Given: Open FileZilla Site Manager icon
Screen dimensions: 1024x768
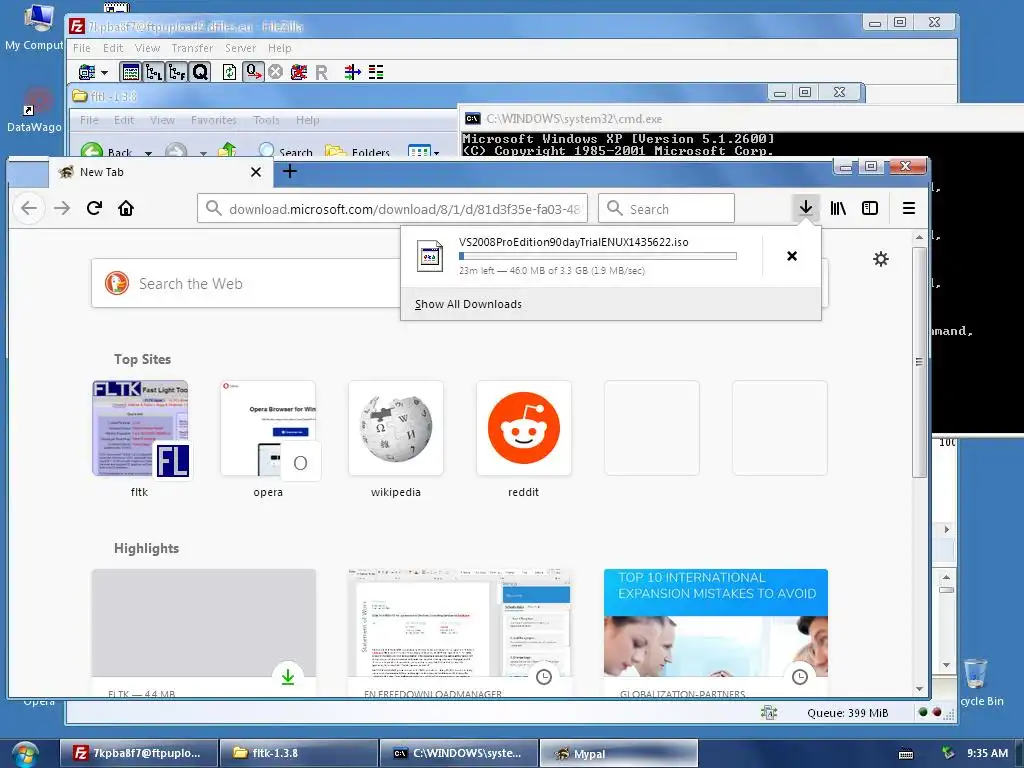Looking at the screenshot, I should (87, 72).
